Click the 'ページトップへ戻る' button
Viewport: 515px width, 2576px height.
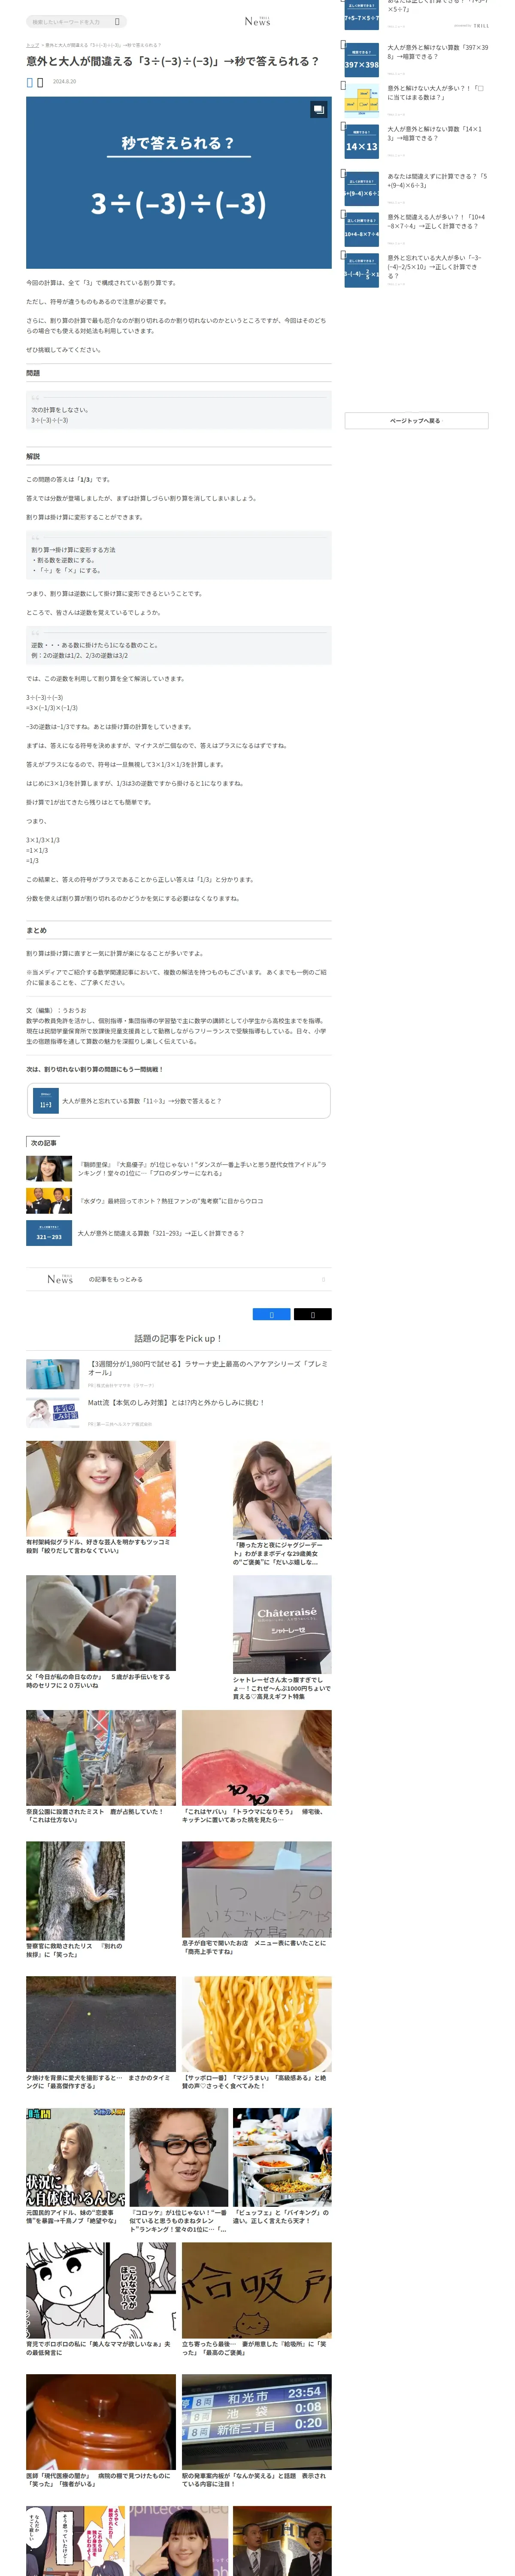point(416,421)
